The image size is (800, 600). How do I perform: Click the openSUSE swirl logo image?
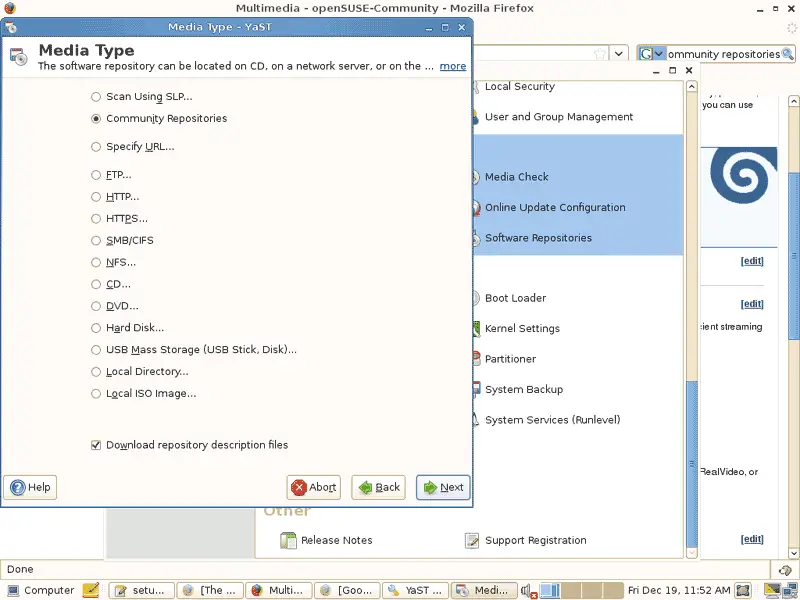click(743, 175)
